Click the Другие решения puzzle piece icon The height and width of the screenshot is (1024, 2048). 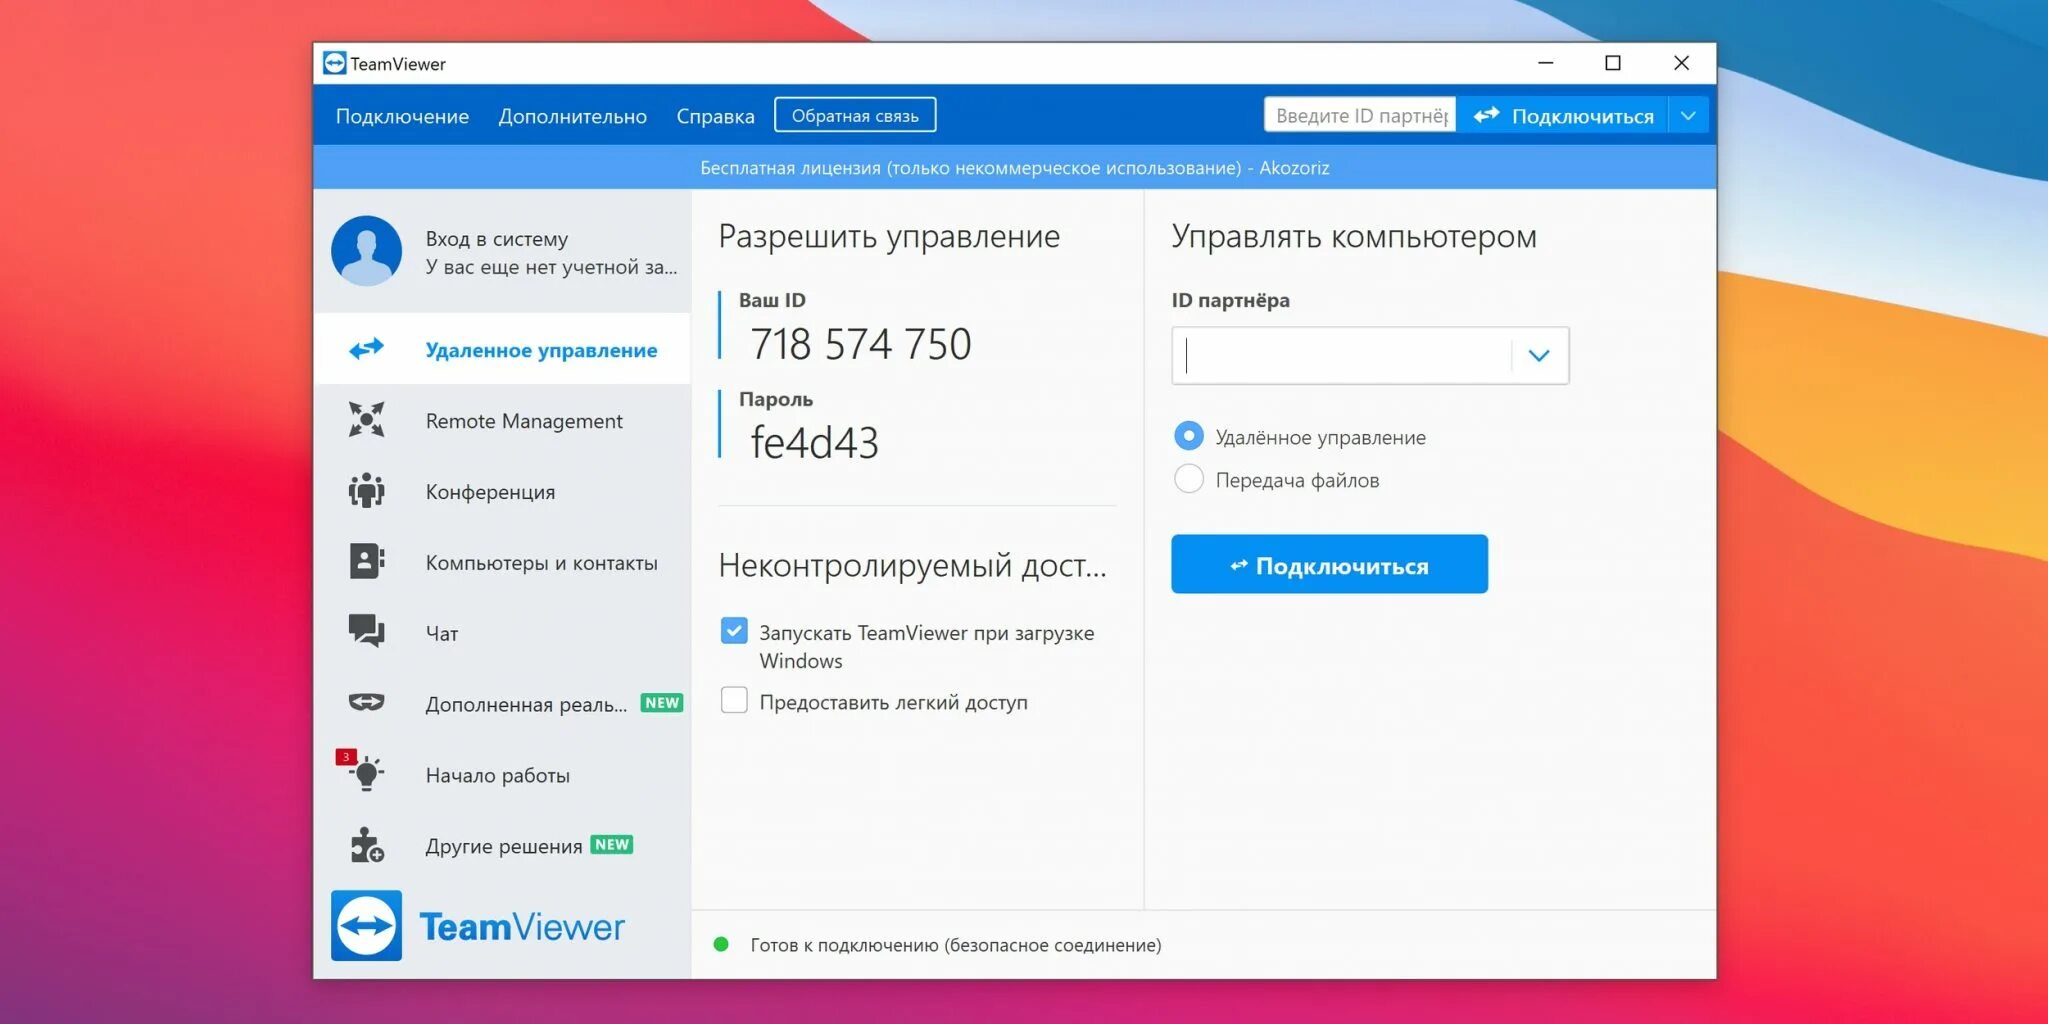(366, 845)
